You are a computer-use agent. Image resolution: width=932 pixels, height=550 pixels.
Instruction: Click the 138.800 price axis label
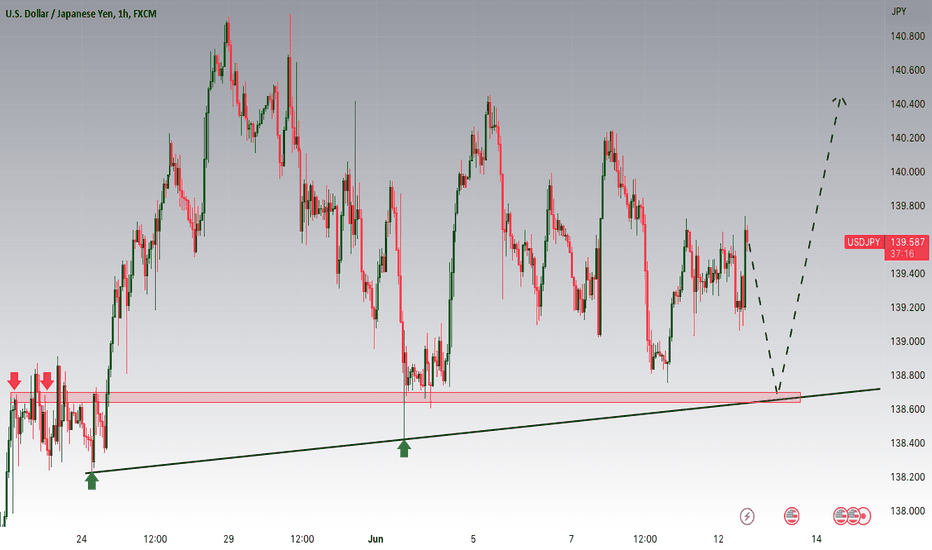click(x=908, y=375)
